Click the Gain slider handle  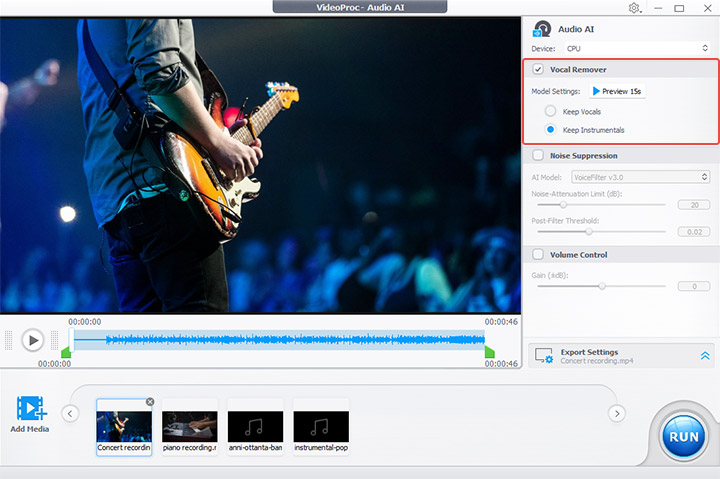pos(602,286)
